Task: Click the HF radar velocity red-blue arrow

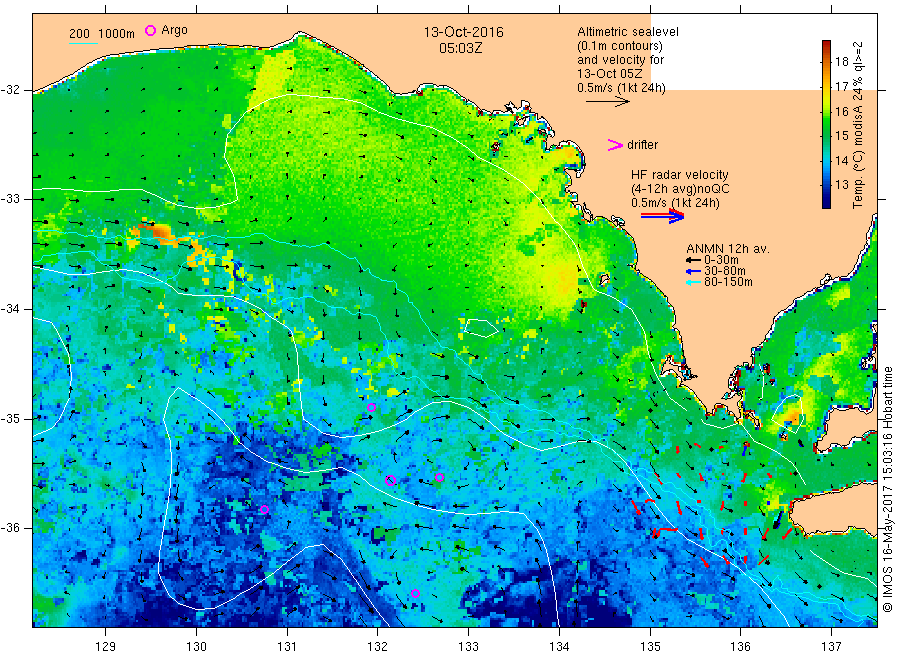Action: click(x=662, y=216)
